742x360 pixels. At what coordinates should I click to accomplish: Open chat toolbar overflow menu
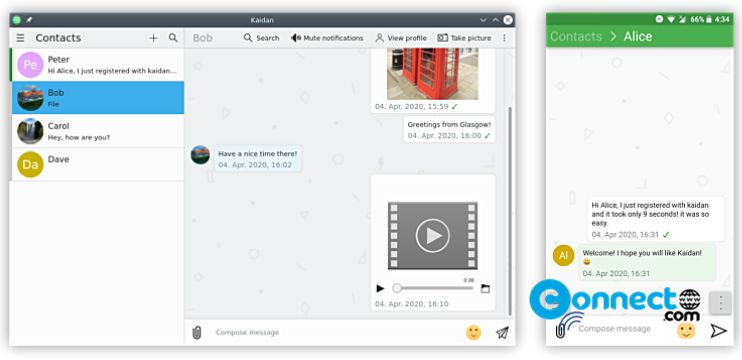click(x=504, y=38)
